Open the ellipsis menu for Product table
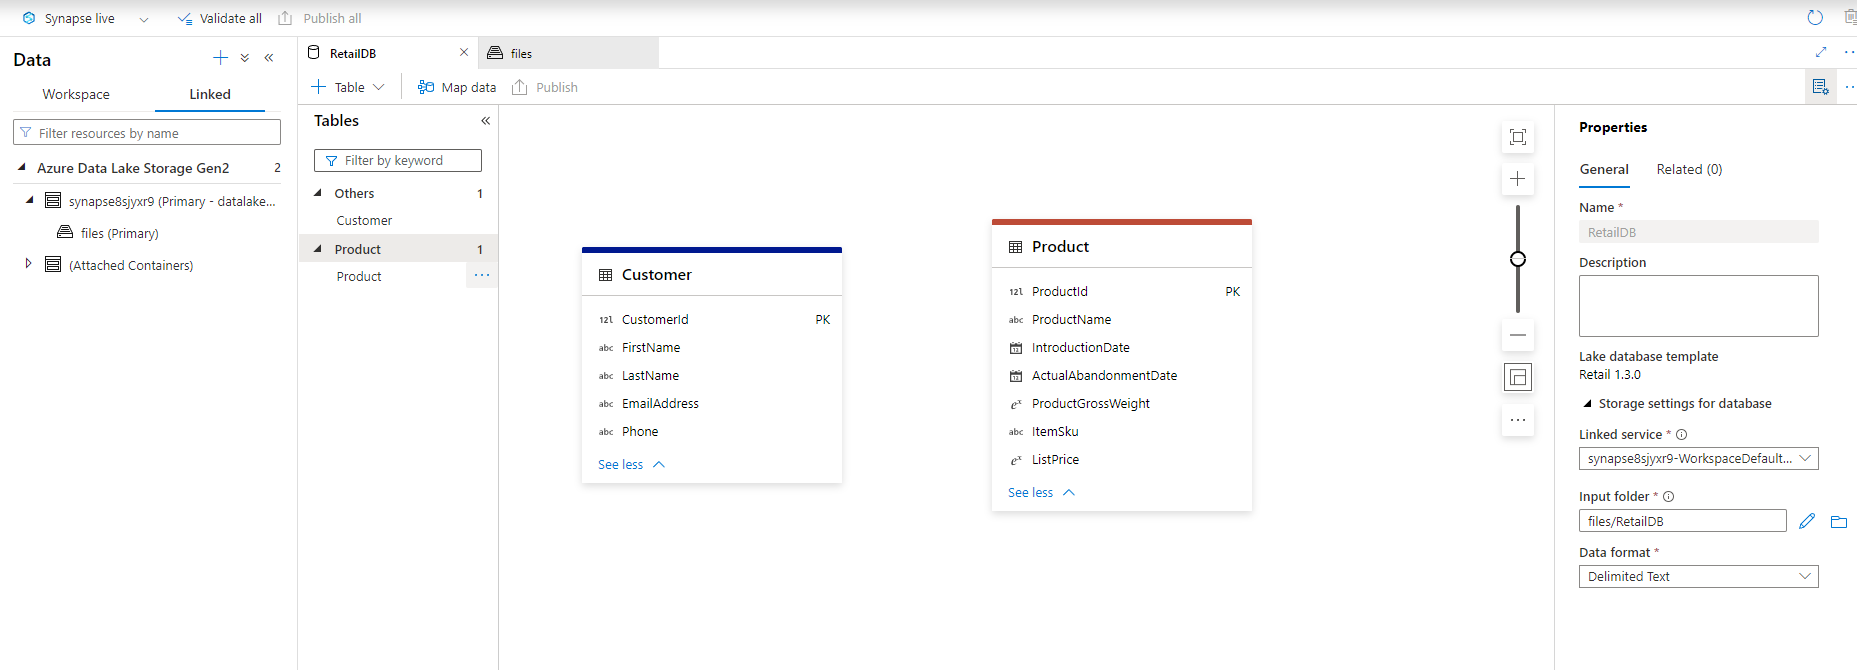Viewport: 1857px width, 670px height. point(482,275)
